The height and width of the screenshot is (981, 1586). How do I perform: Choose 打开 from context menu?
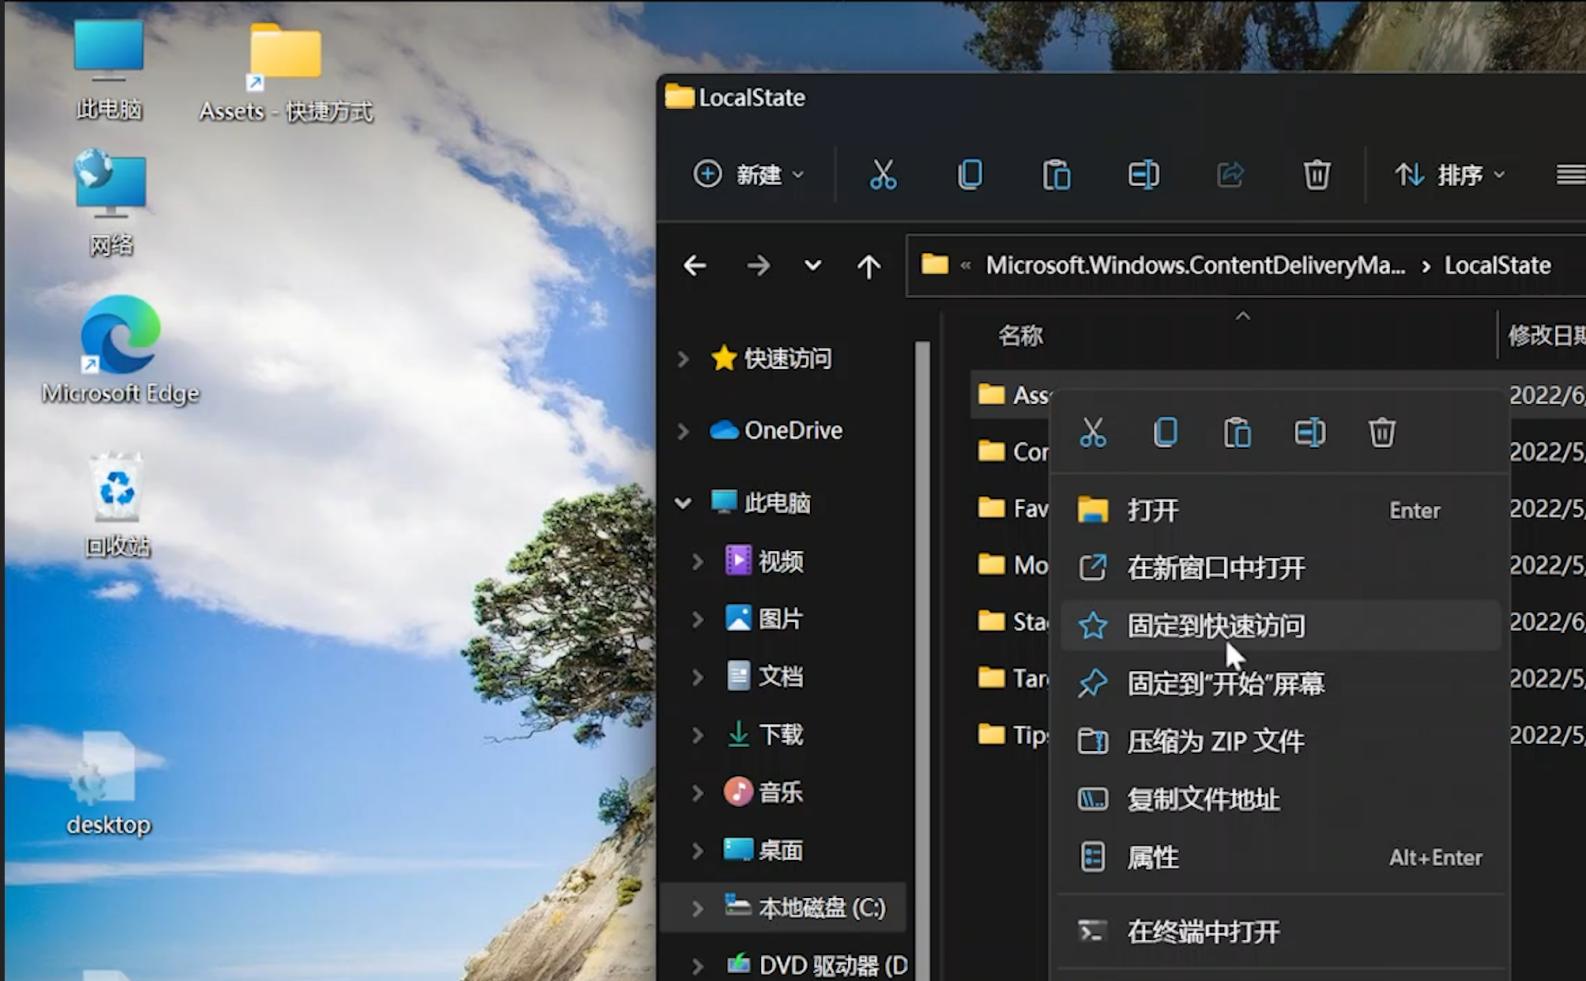[x=1280, y=511]
